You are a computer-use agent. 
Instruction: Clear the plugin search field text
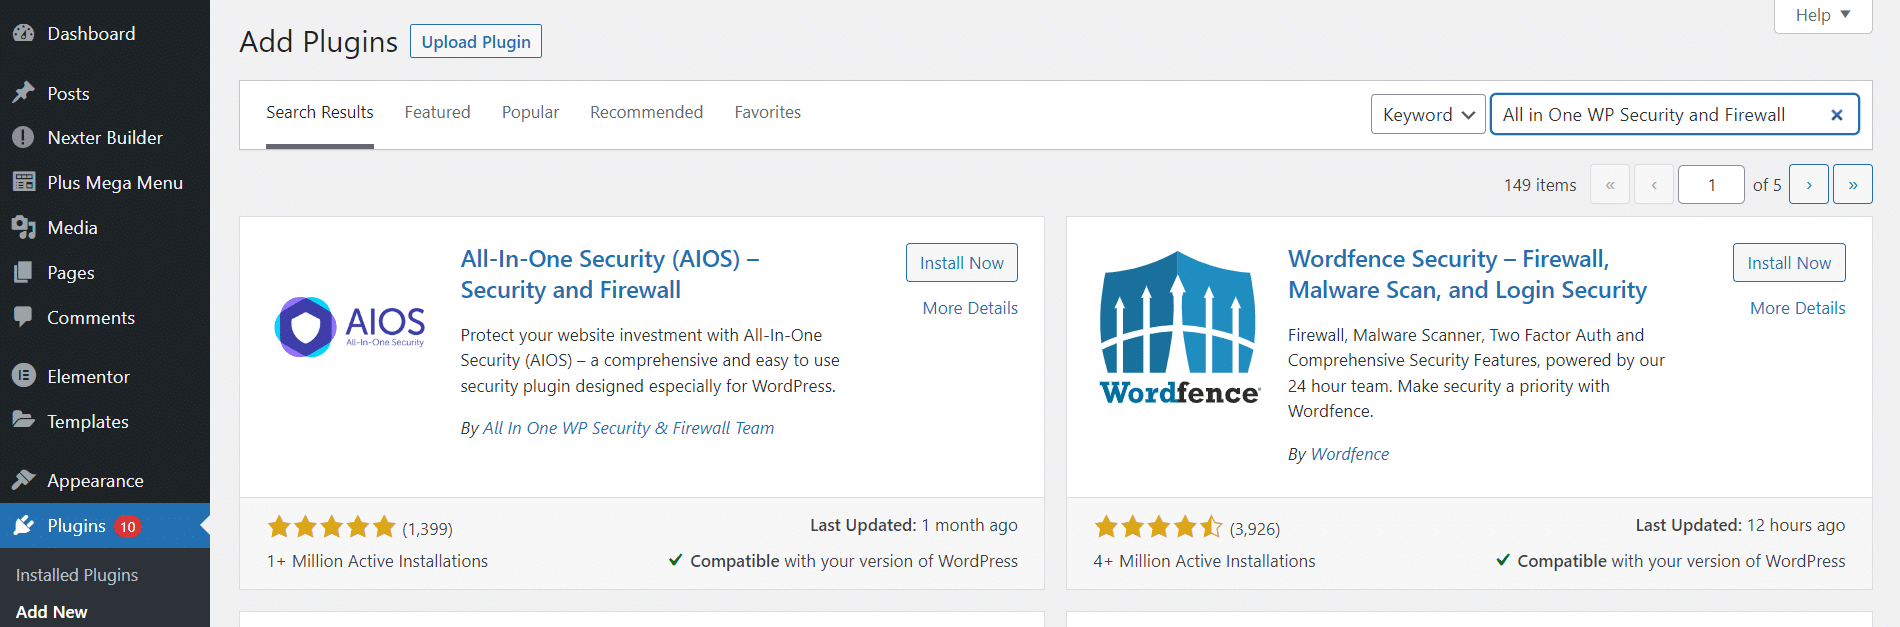(x=1836, y=115)
